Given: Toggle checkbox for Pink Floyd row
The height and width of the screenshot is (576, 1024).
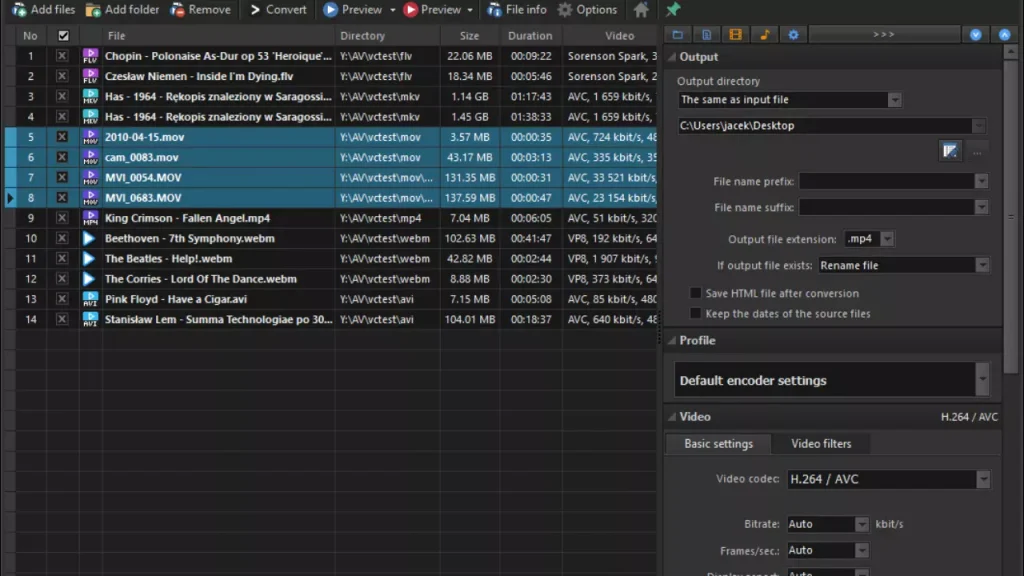Looking at the screenshot, I should pyautogui.click(x=62, y=299).
